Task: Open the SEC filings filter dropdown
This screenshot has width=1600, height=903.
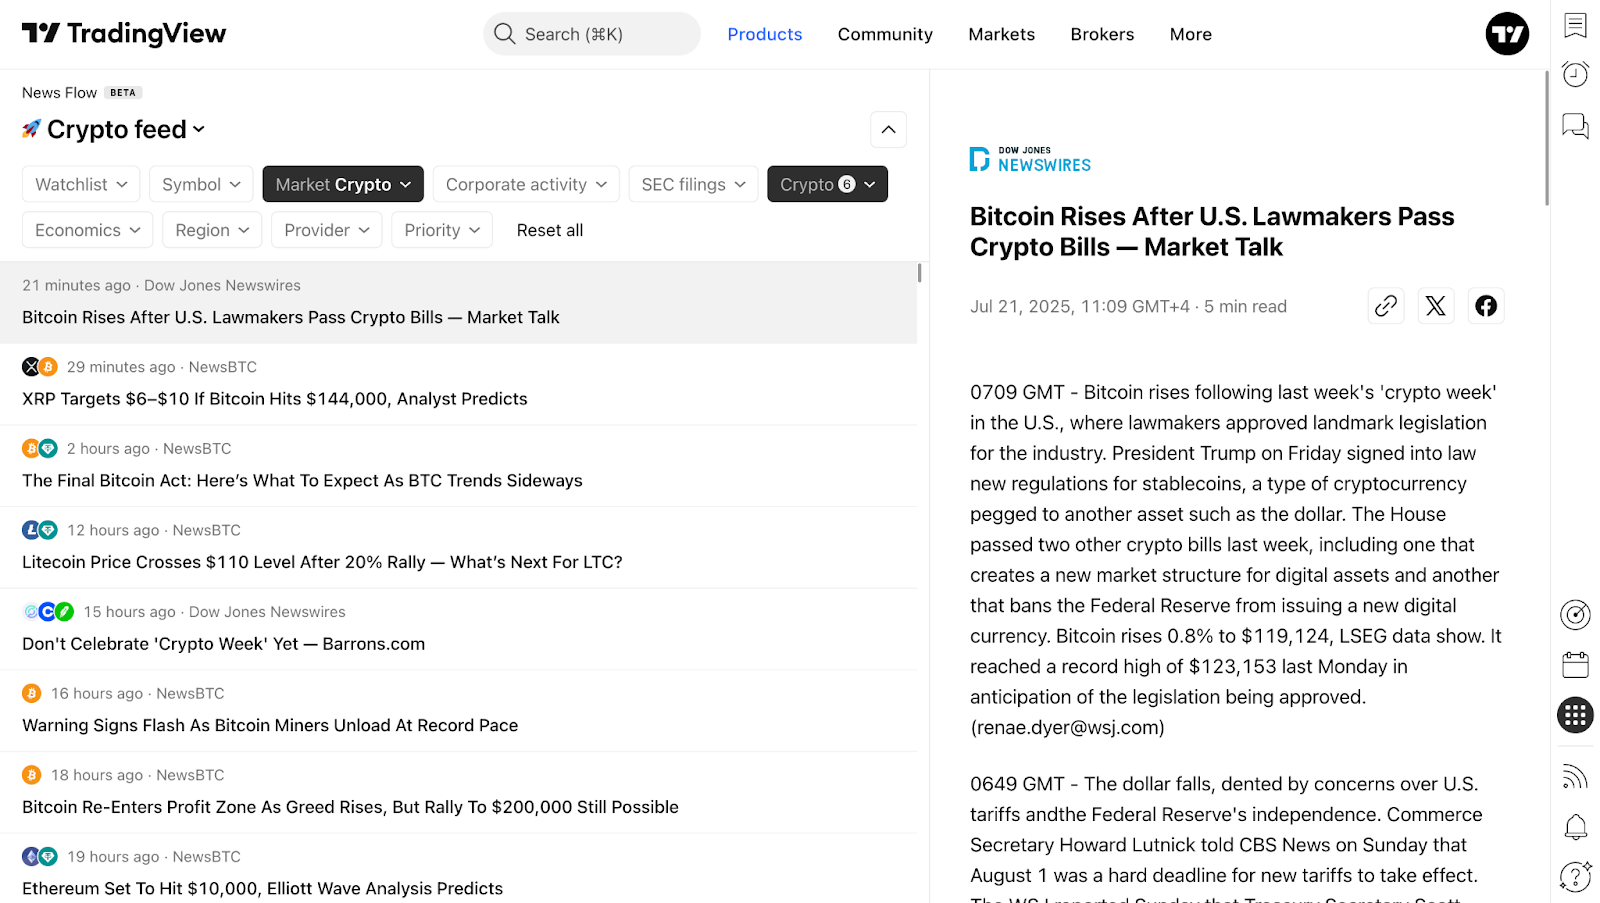Action: click(693, 184)
